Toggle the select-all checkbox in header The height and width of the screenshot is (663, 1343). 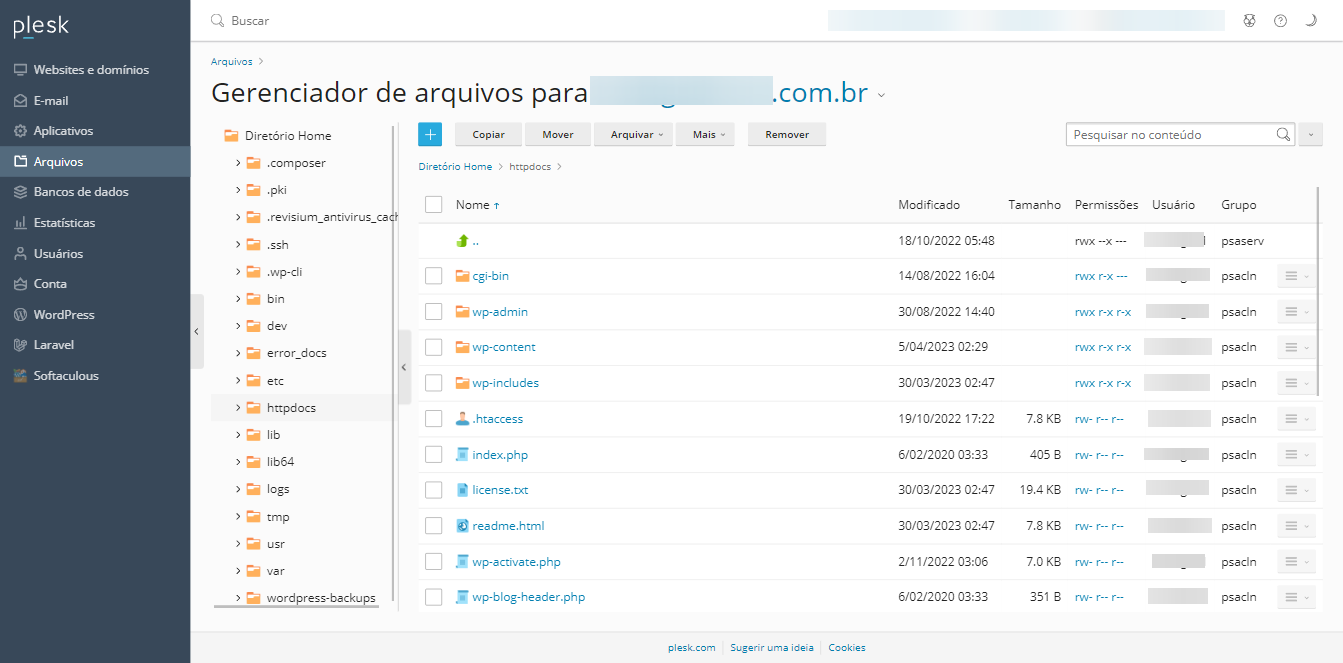point(433,204)
